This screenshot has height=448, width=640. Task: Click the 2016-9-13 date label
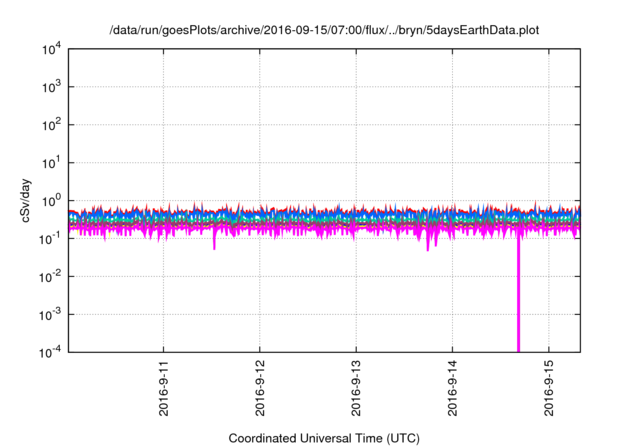click(x=356, y=388)
